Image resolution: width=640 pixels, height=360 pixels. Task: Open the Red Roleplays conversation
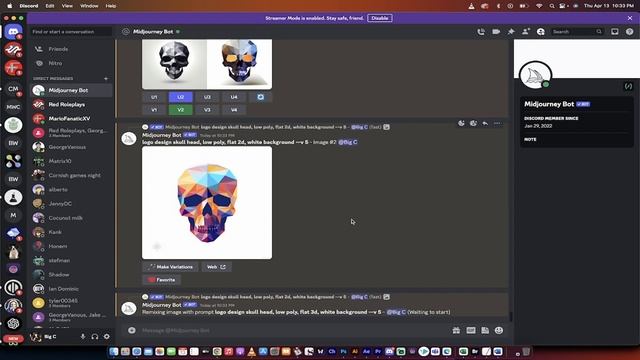tap(71, 104)
